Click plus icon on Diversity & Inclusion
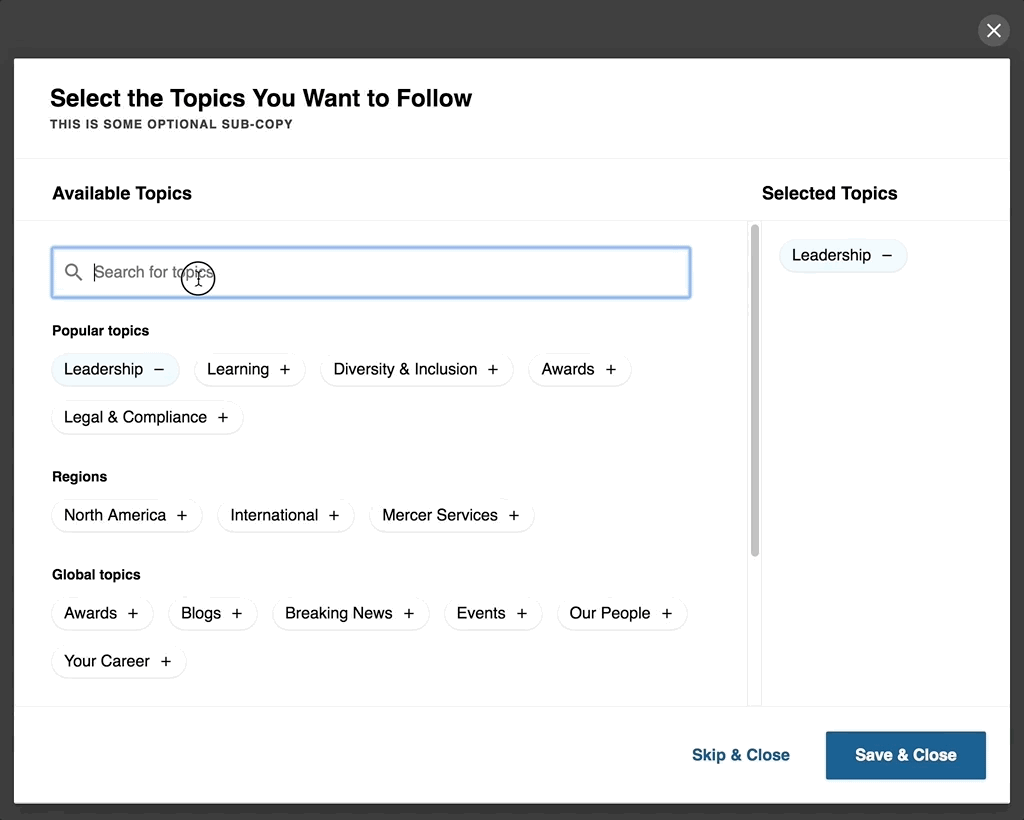Viewport: 1024px width, 820px height. [x=493, y=370]
